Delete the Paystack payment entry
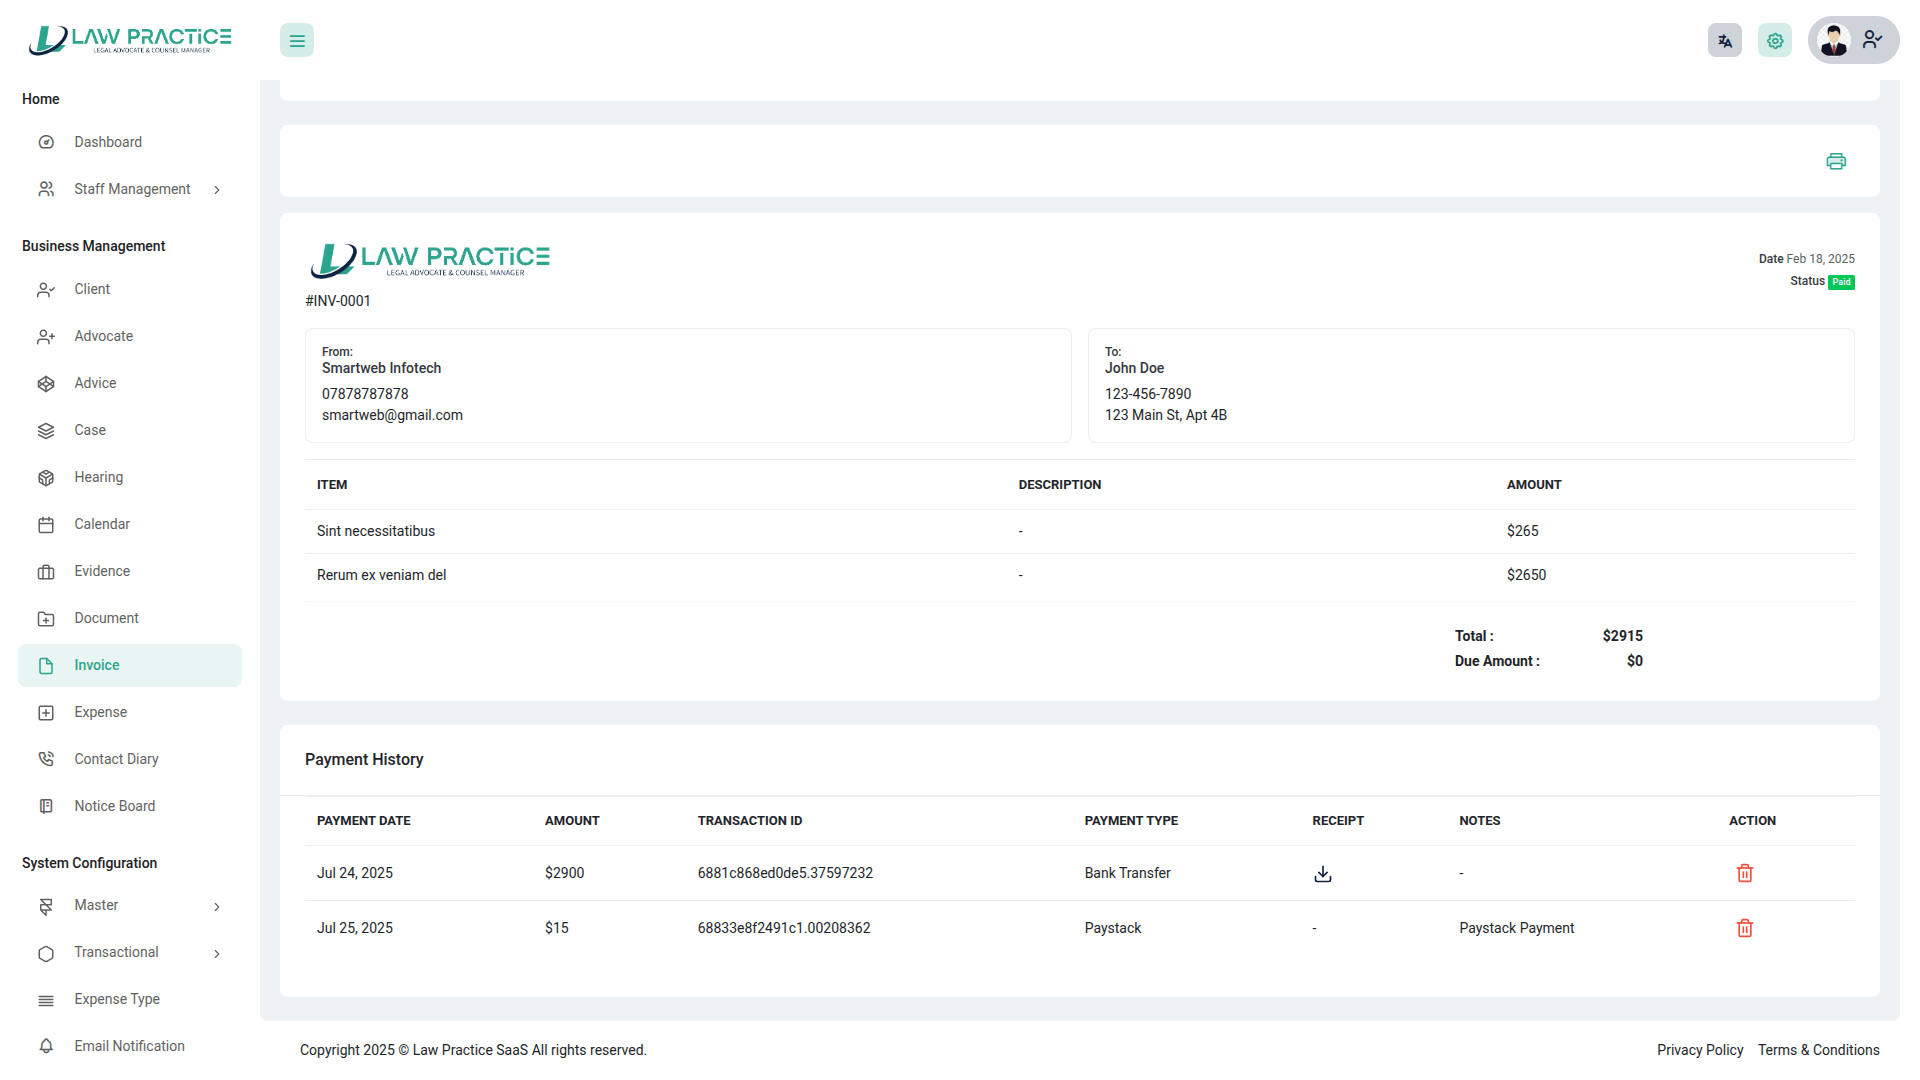This screenshot has height=1080, width=1920. coord(1744,929)
